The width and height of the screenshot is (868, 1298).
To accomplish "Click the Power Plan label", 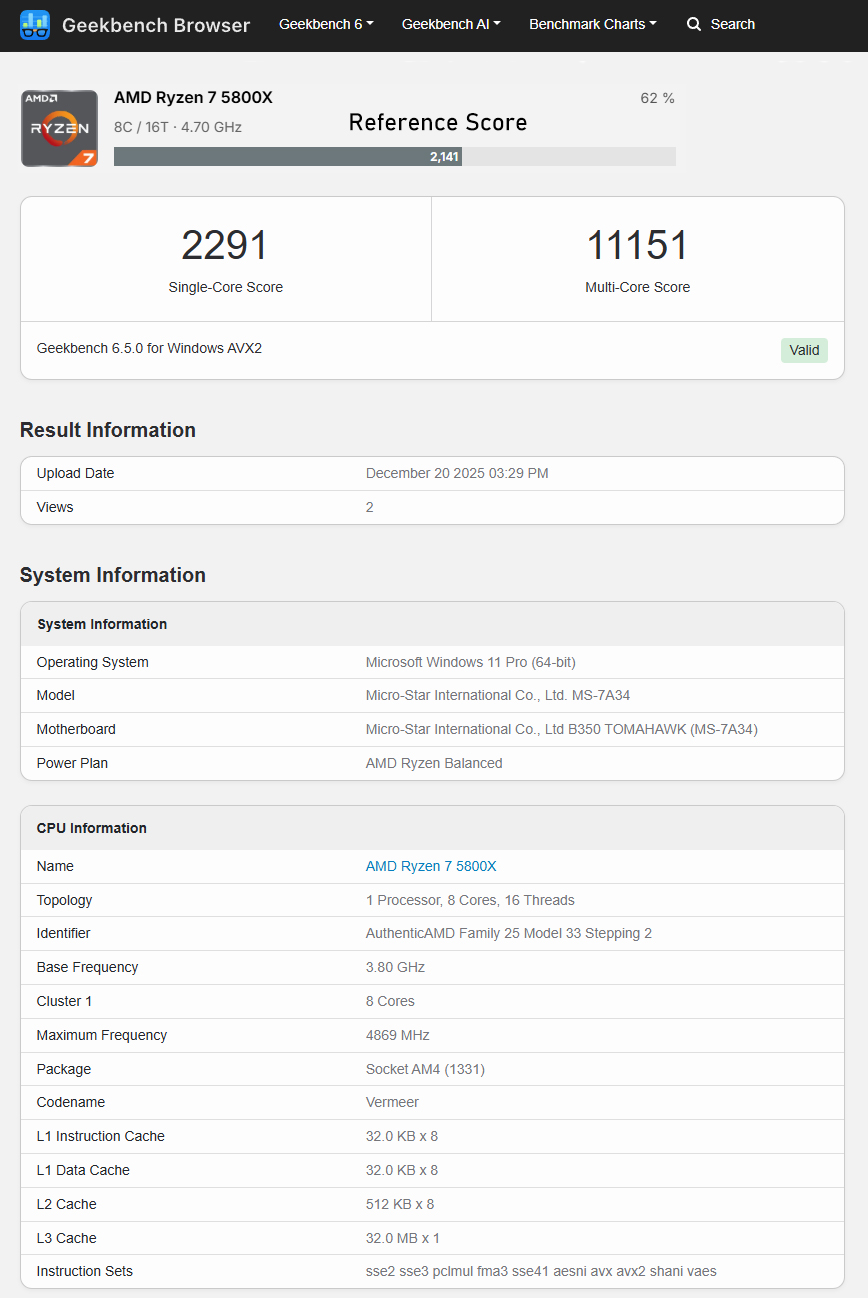I will click(72, 763).
